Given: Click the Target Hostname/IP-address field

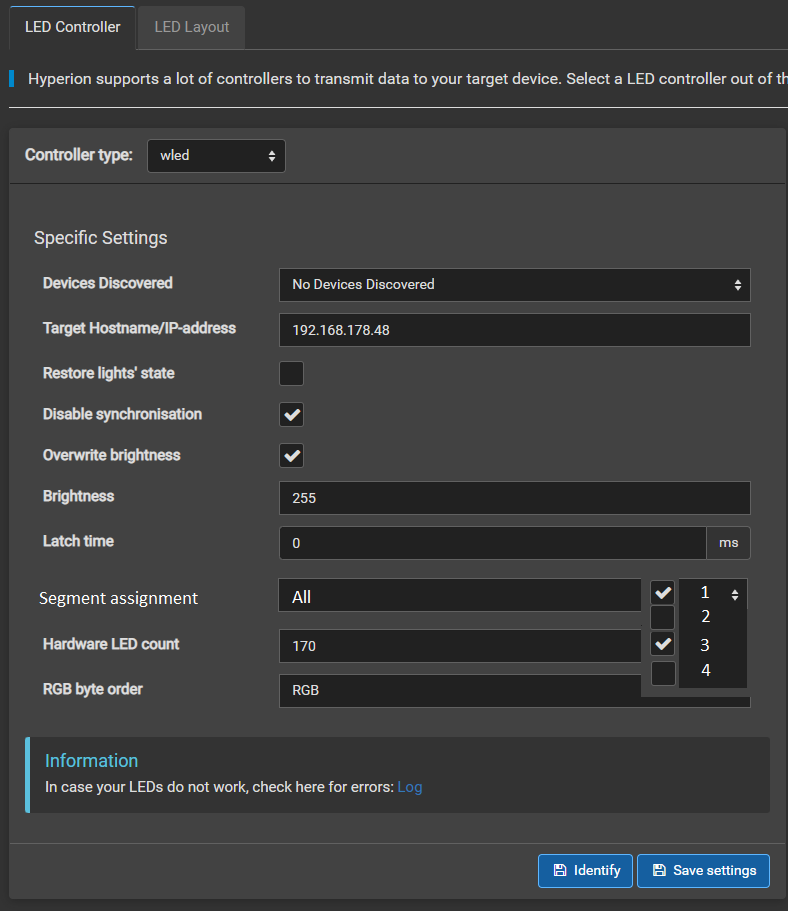Looking at the screenshot, I should coord(514,329).
